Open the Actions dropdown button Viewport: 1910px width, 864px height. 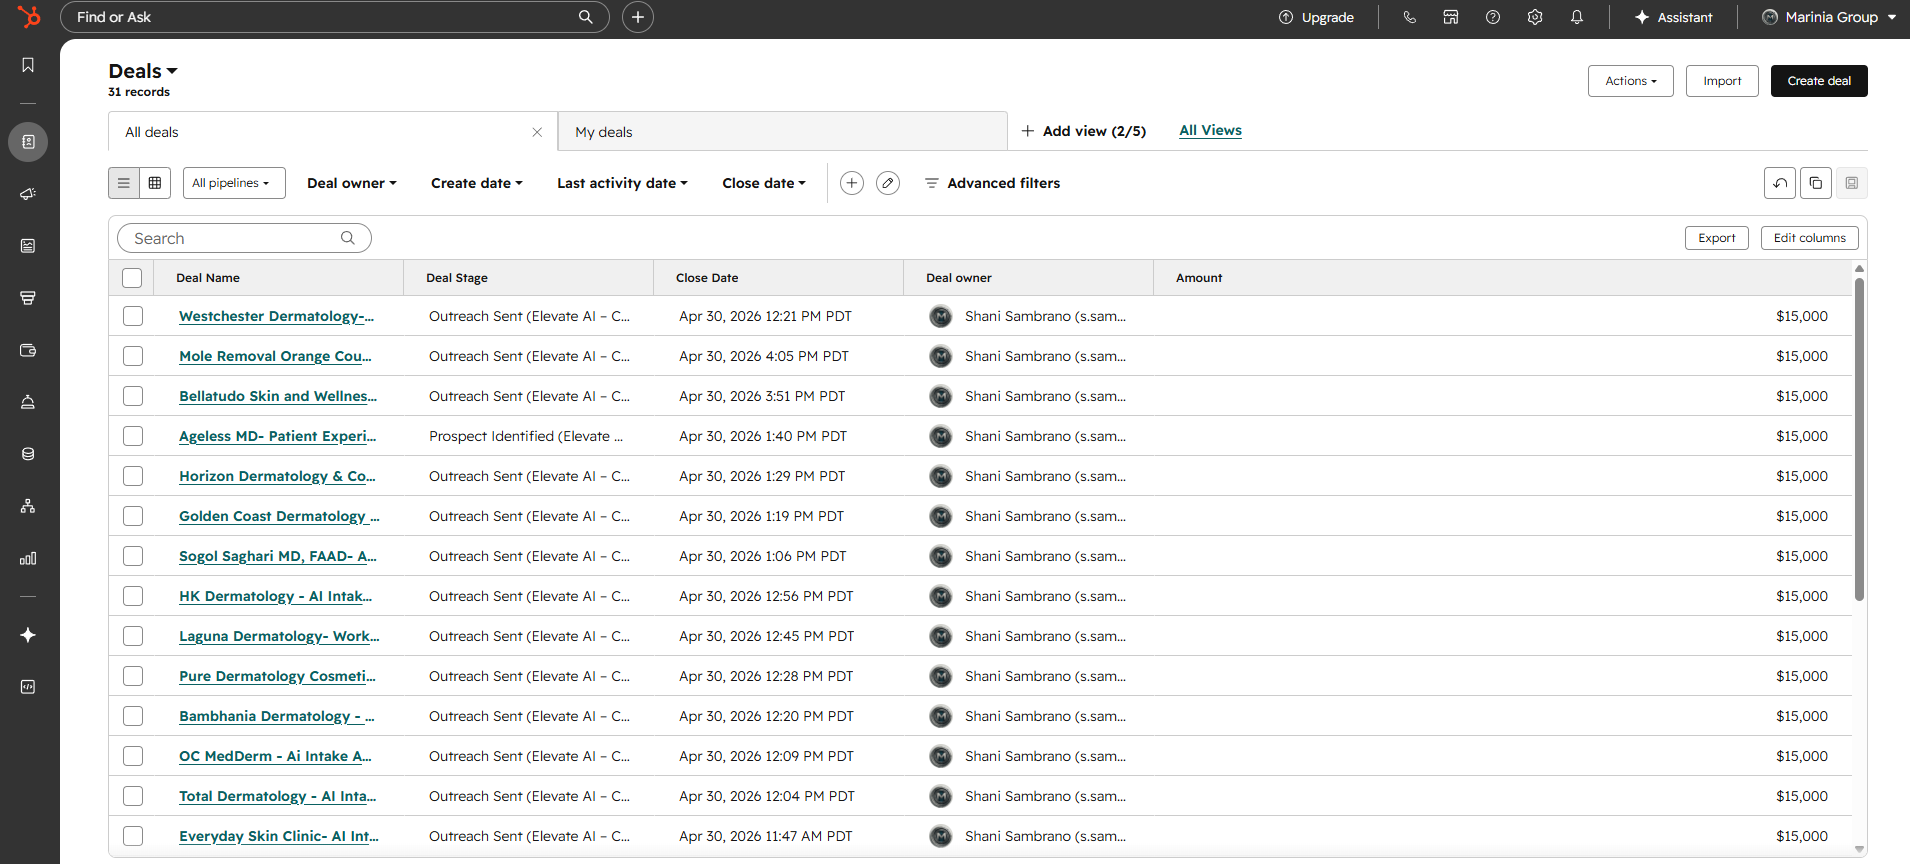(x=1631, y=81)
